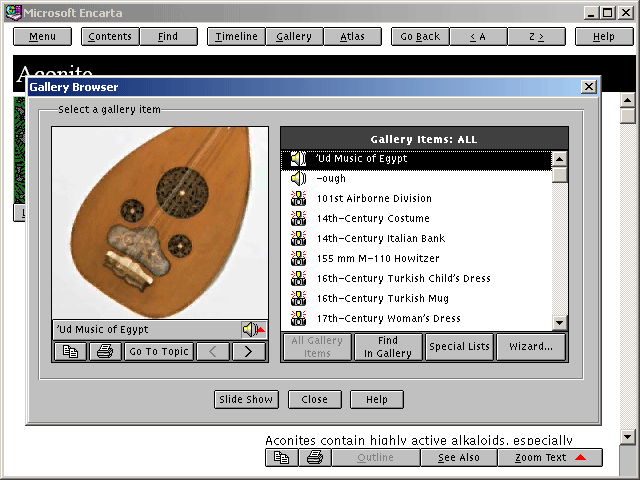Open Help in the main toolbar
640x480 pixels.
pyautogui.click(x=604, y=37)
